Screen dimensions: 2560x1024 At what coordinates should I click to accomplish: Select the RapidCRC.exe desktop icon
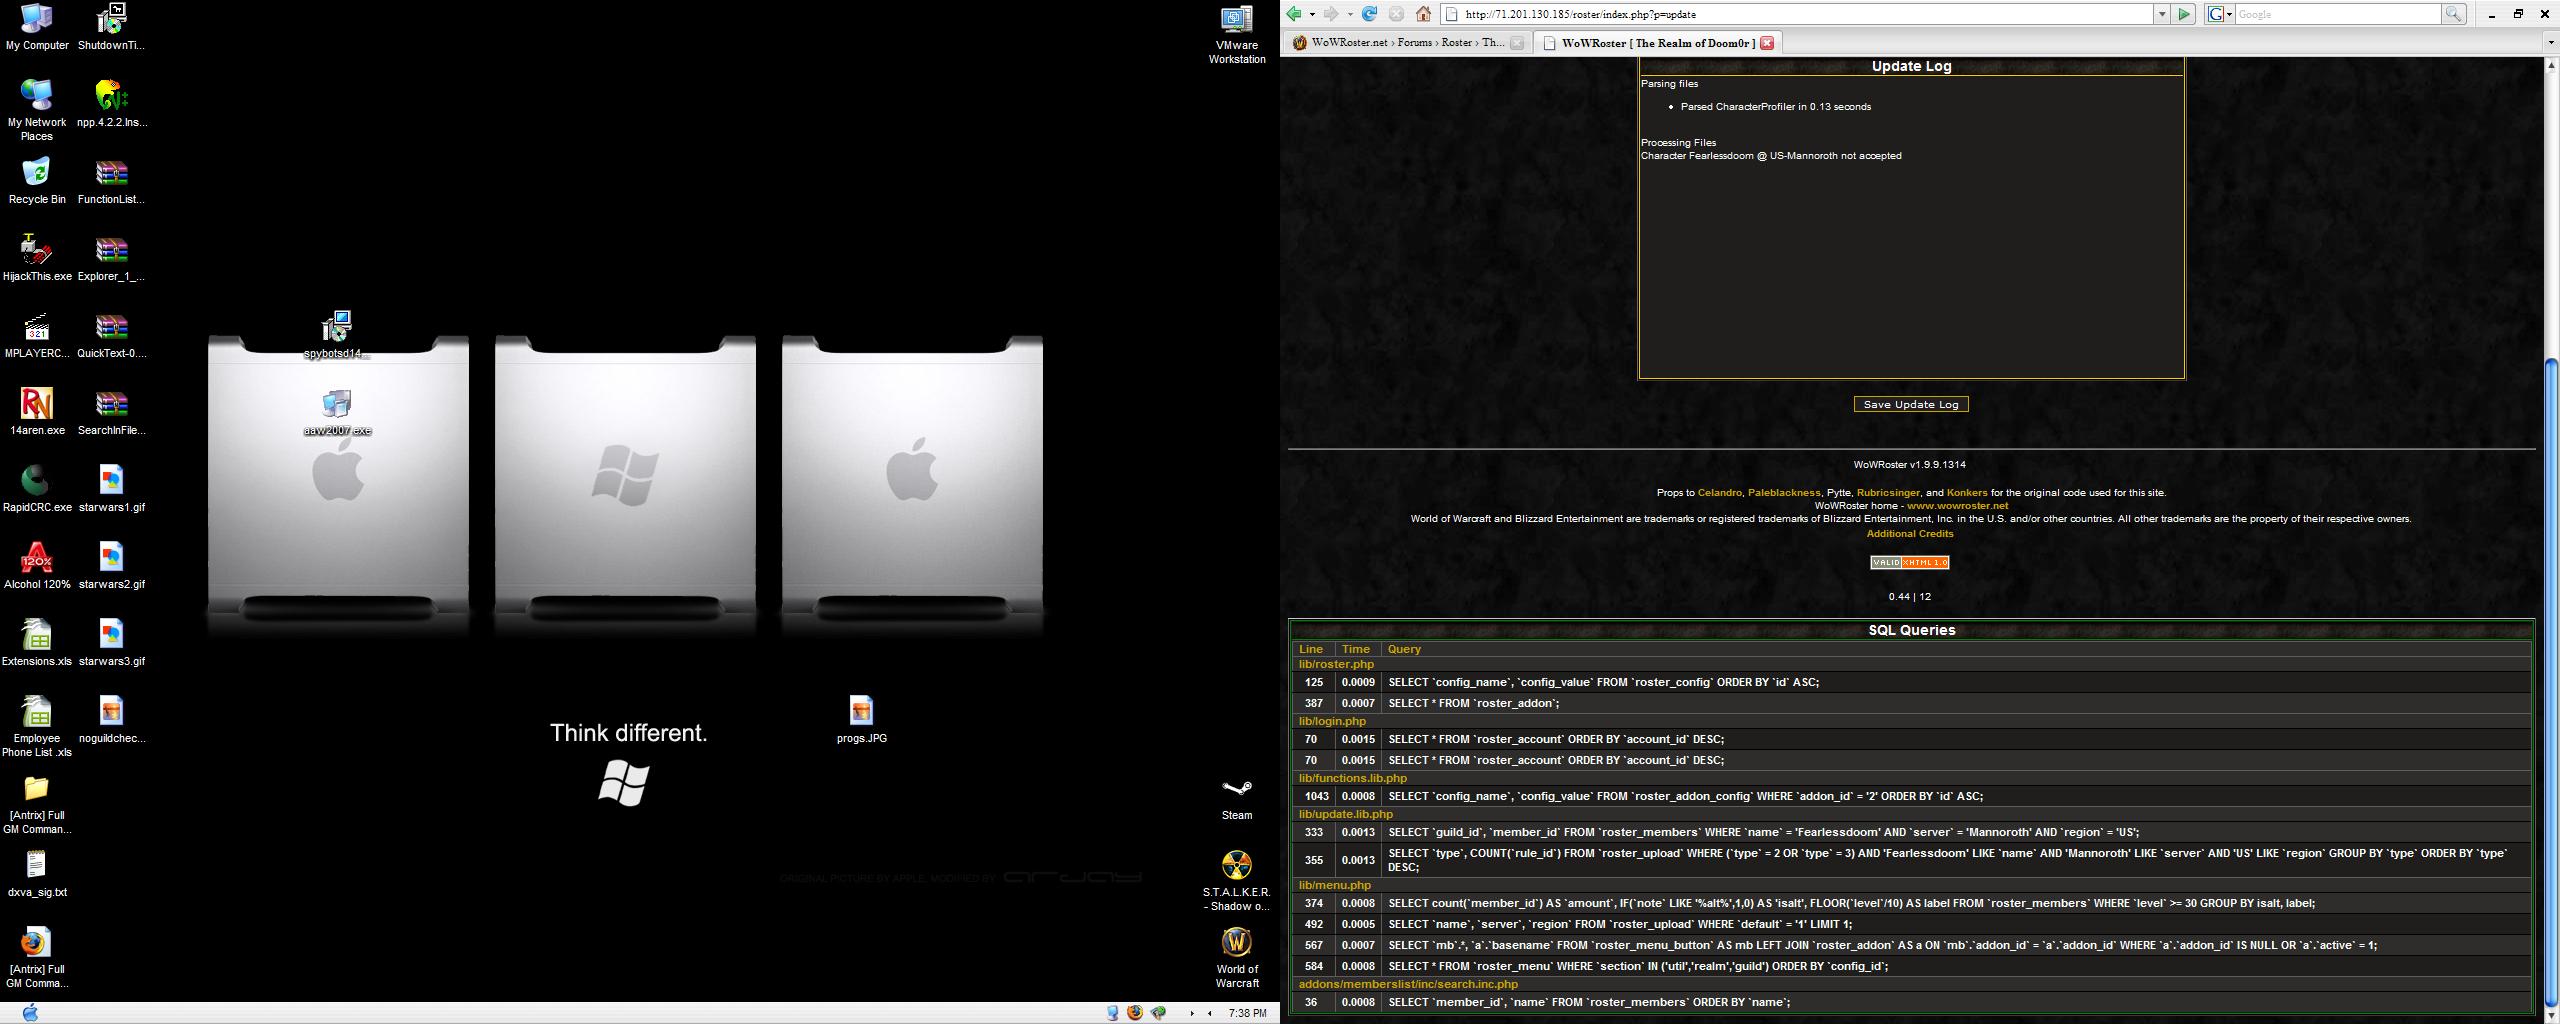37,488
